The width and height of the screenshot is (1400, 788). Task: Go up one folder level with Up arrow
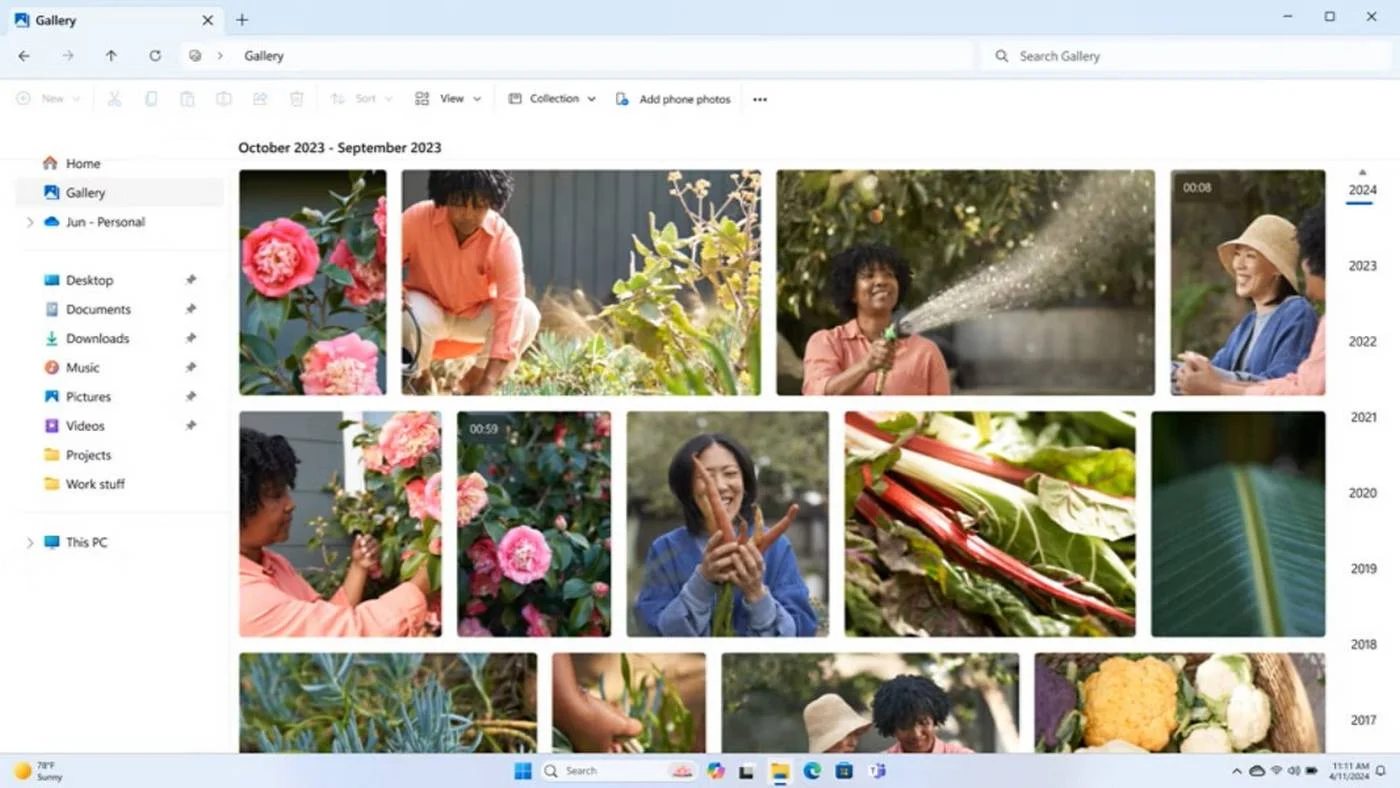tap(111, 56)
